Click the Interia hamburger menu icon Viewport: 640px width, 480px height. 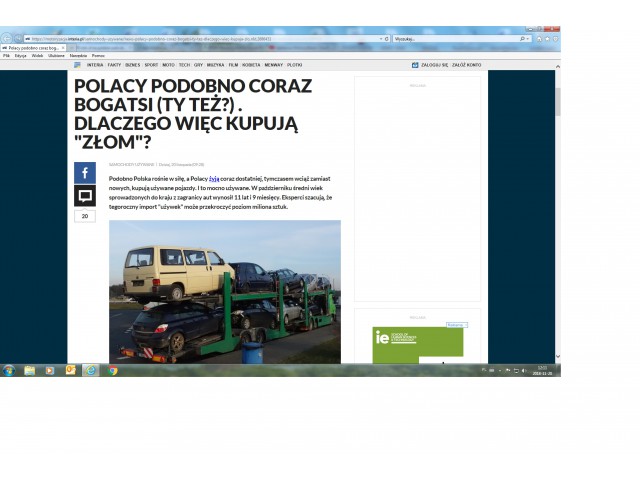(x=77, y=64)
